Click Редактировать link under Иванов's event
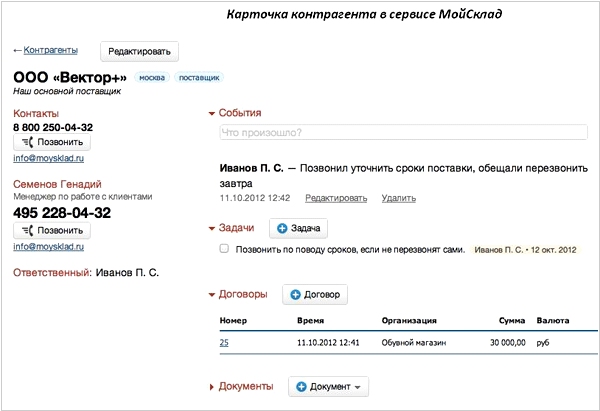600x411 pixels. 336,198
